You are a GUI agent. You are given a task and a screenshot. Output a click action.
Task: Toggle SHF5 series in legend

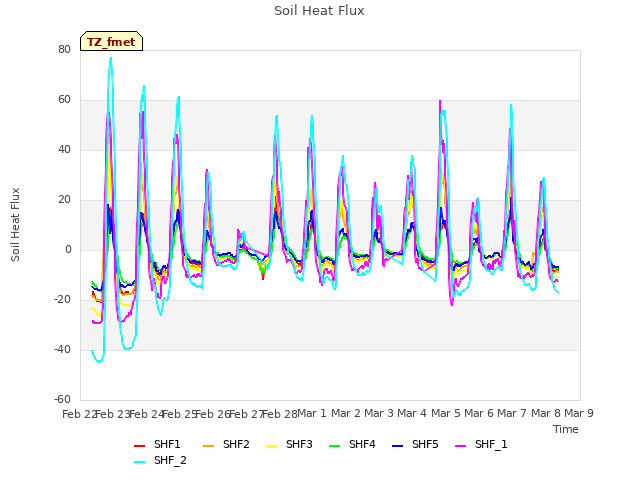(415, 444)
